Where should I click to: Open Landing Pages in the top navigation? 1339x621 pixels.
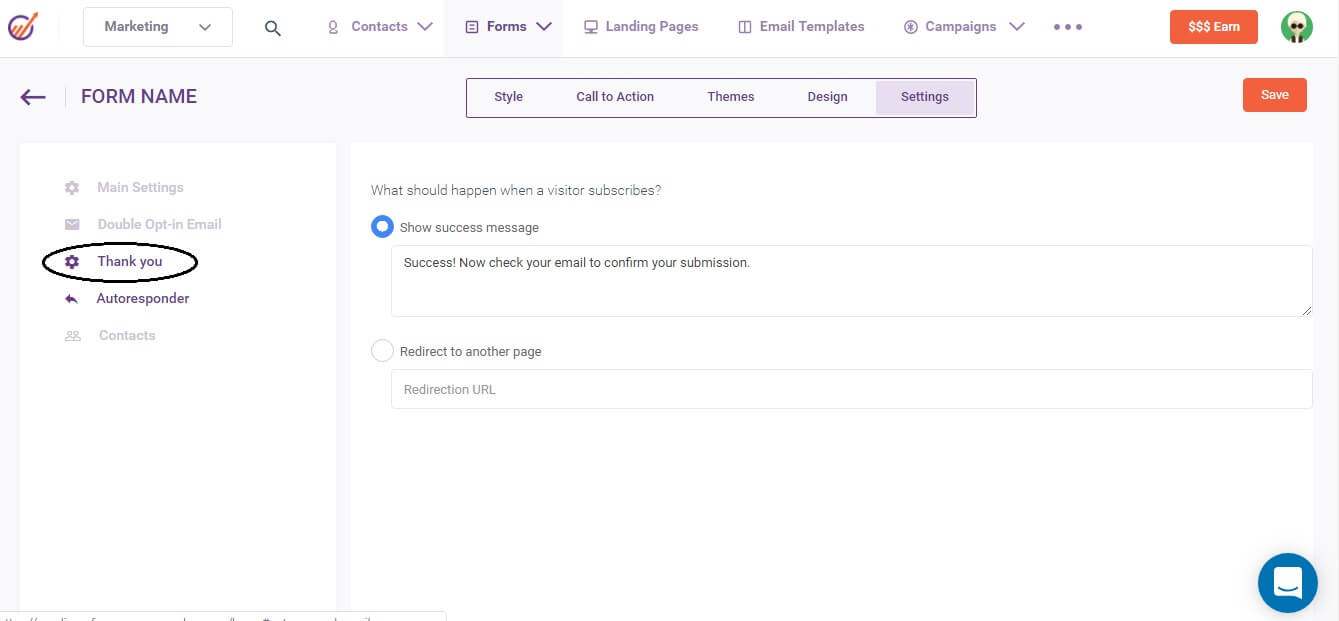pyautogui.click(x=641, y=27)
